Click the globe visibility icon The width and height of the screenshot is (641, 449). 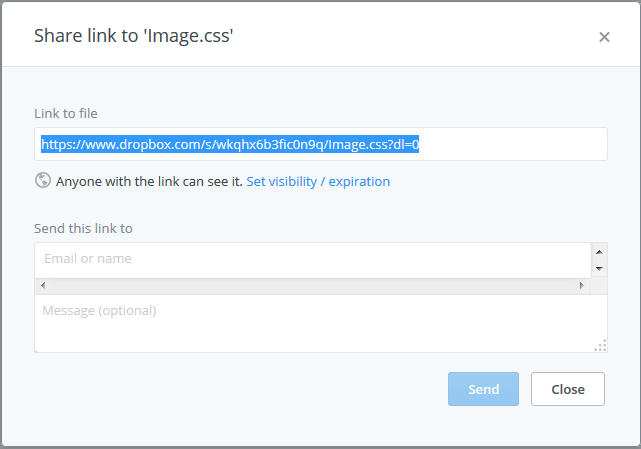[43, 180]
